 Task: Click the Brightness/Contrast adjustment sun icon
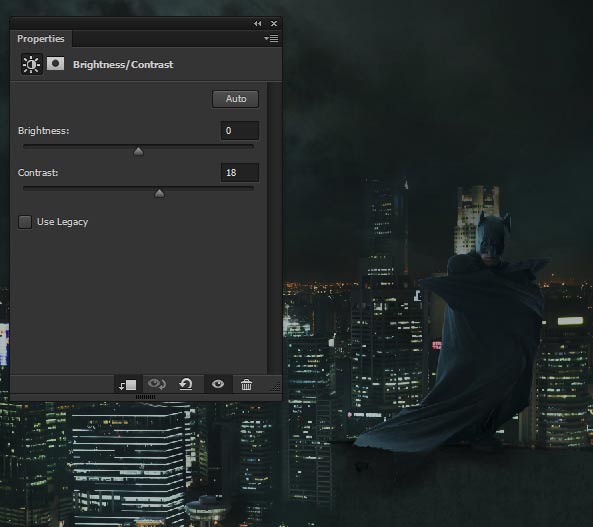pos(31,64)
